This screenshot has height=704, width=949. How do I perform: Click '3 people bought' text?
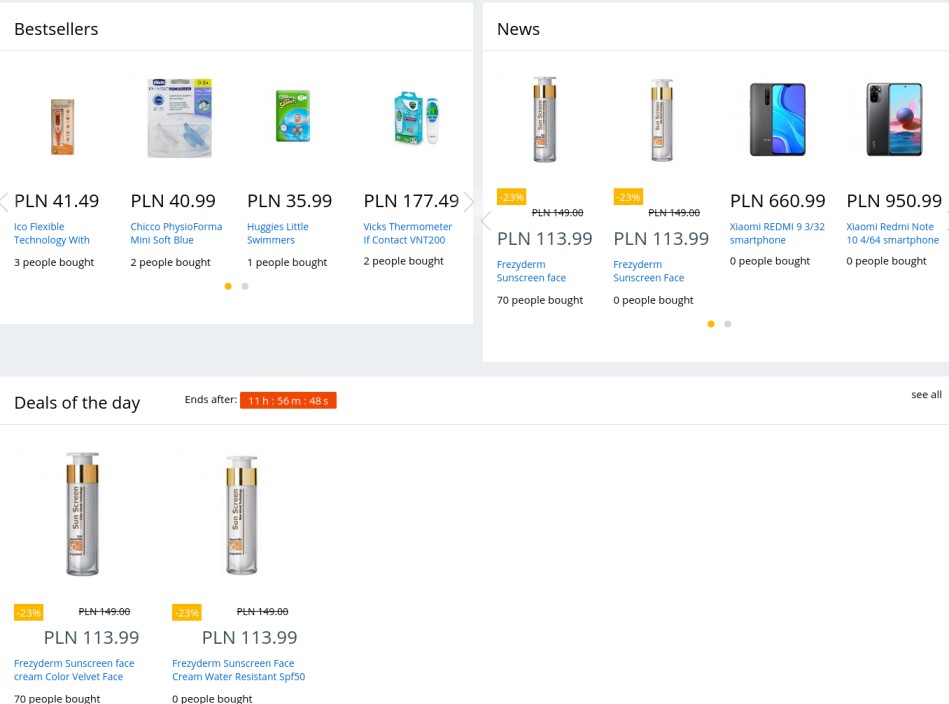click(x=54, y=263)
